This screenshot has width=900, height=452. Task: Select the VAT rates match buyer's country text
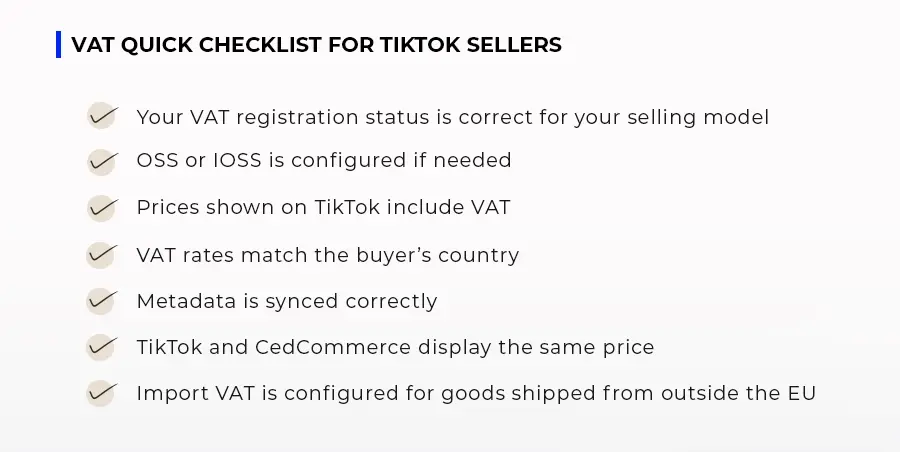point(327,255)
